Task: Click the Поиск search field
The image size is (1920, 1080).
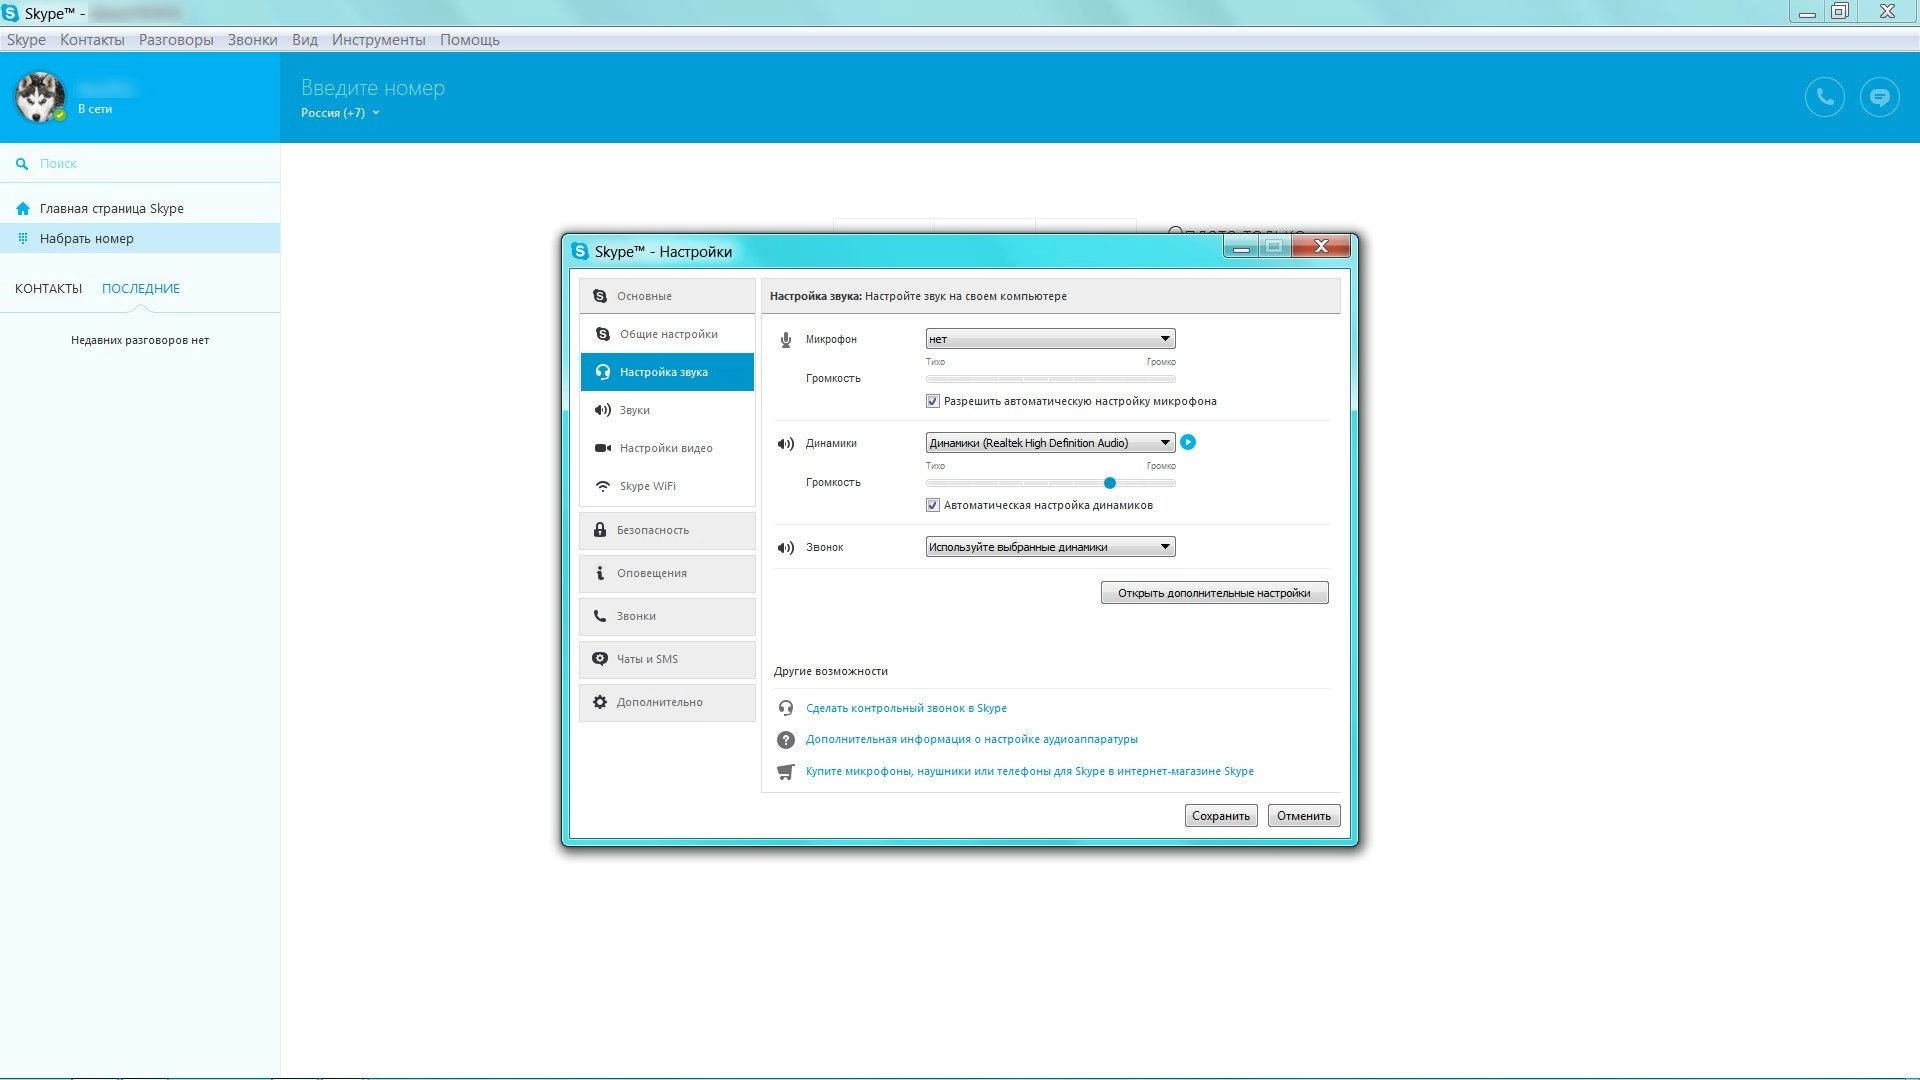Action: click(x=140, y=164)
